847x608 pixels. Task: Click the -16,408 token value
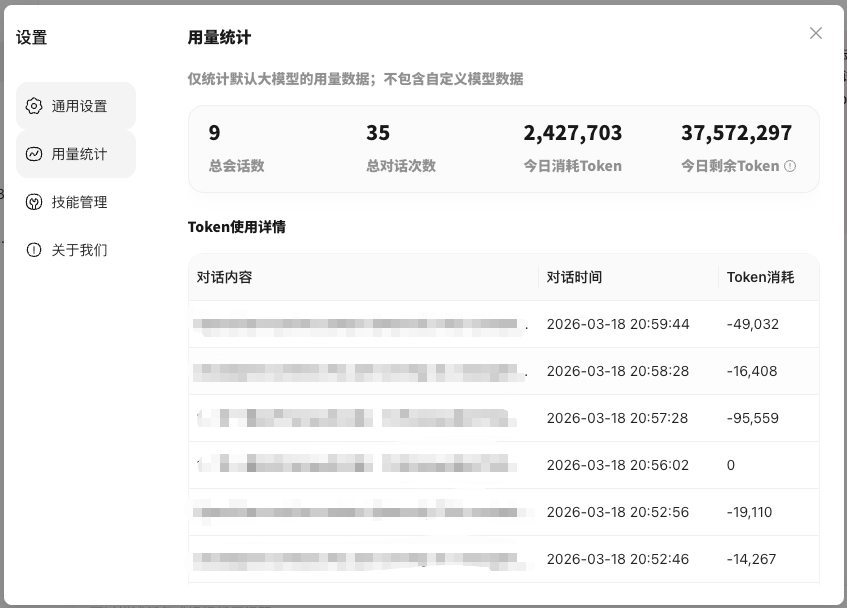pyautogui.click(x=752, y=371)
